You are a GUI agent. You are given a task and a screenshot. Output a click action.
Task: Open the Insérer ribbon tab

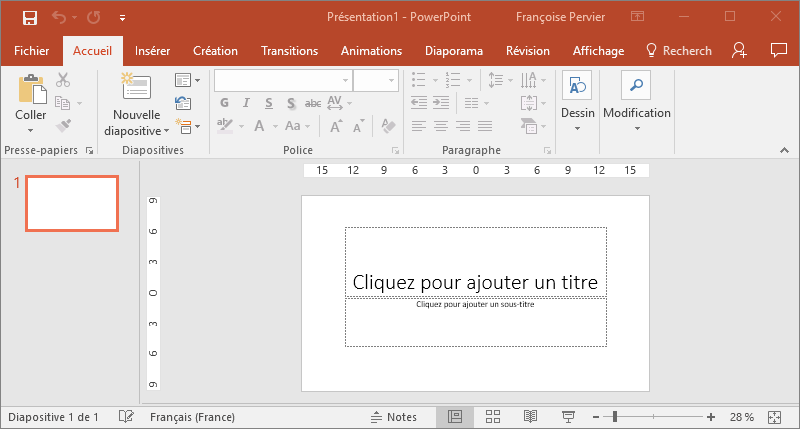152,51
